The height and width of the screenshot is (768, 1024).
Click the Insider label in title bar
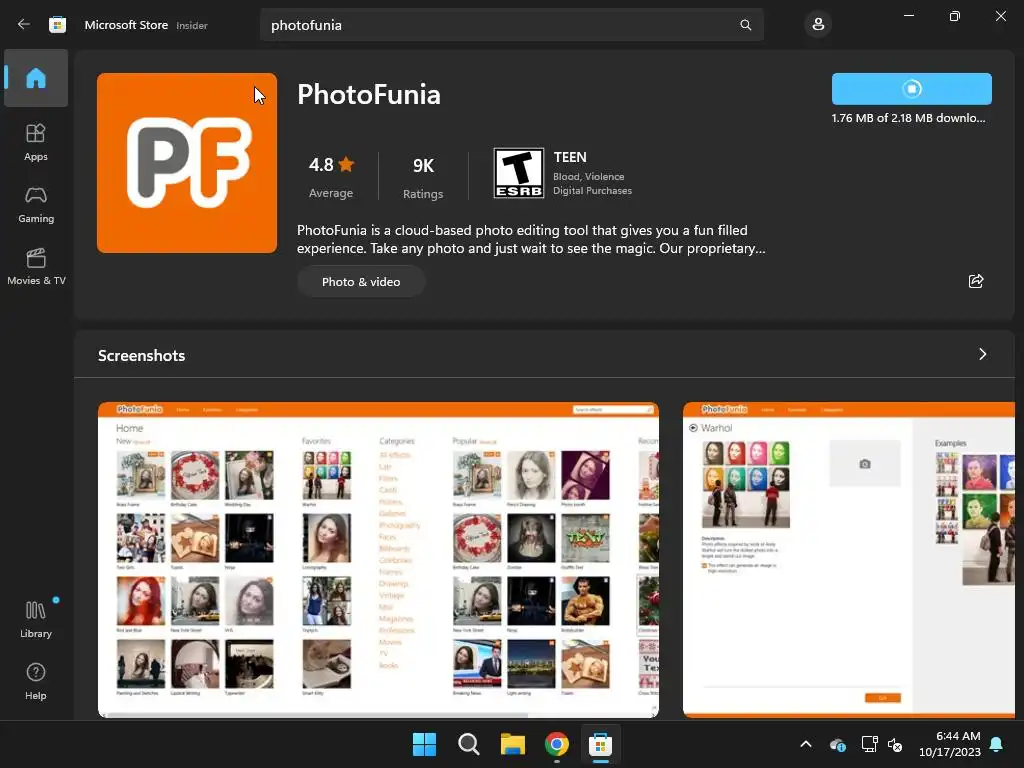click(x=192, y=25)
